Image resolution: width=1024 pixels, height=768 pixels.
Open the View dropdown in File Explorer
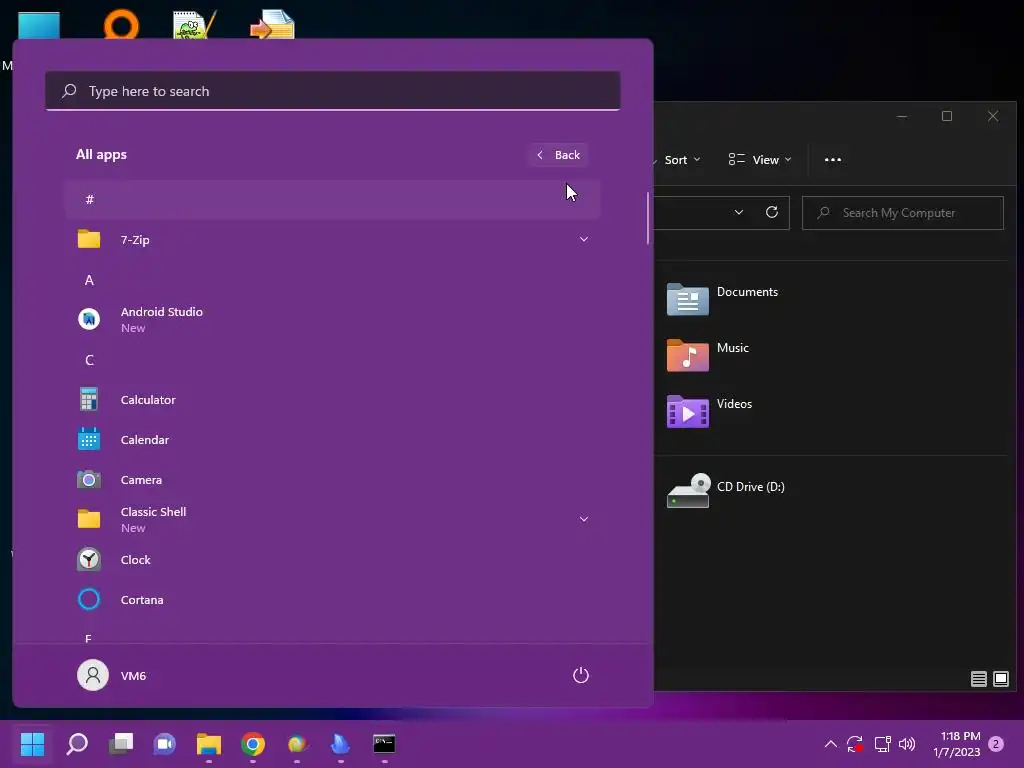(x=760, y=160)
